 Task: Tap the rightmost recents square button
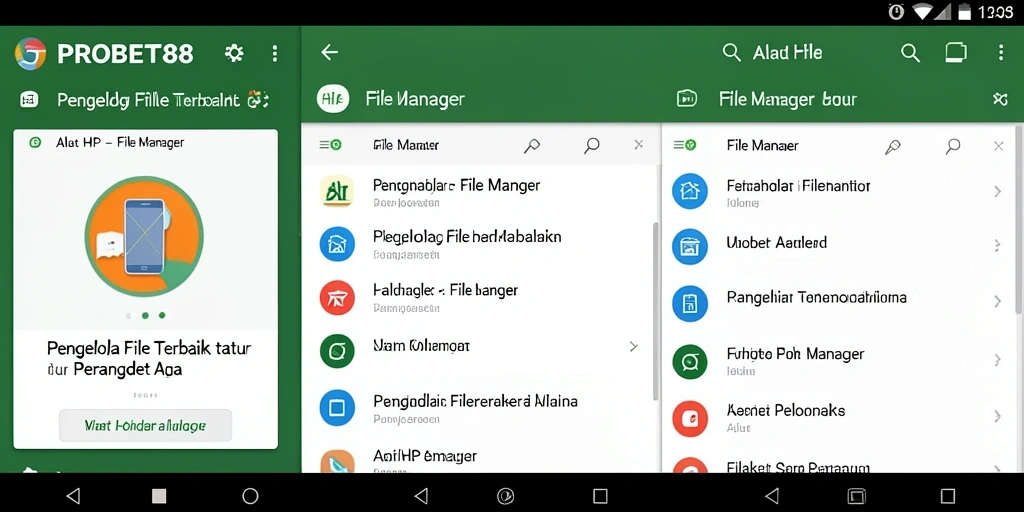click(x=948, y=496)
